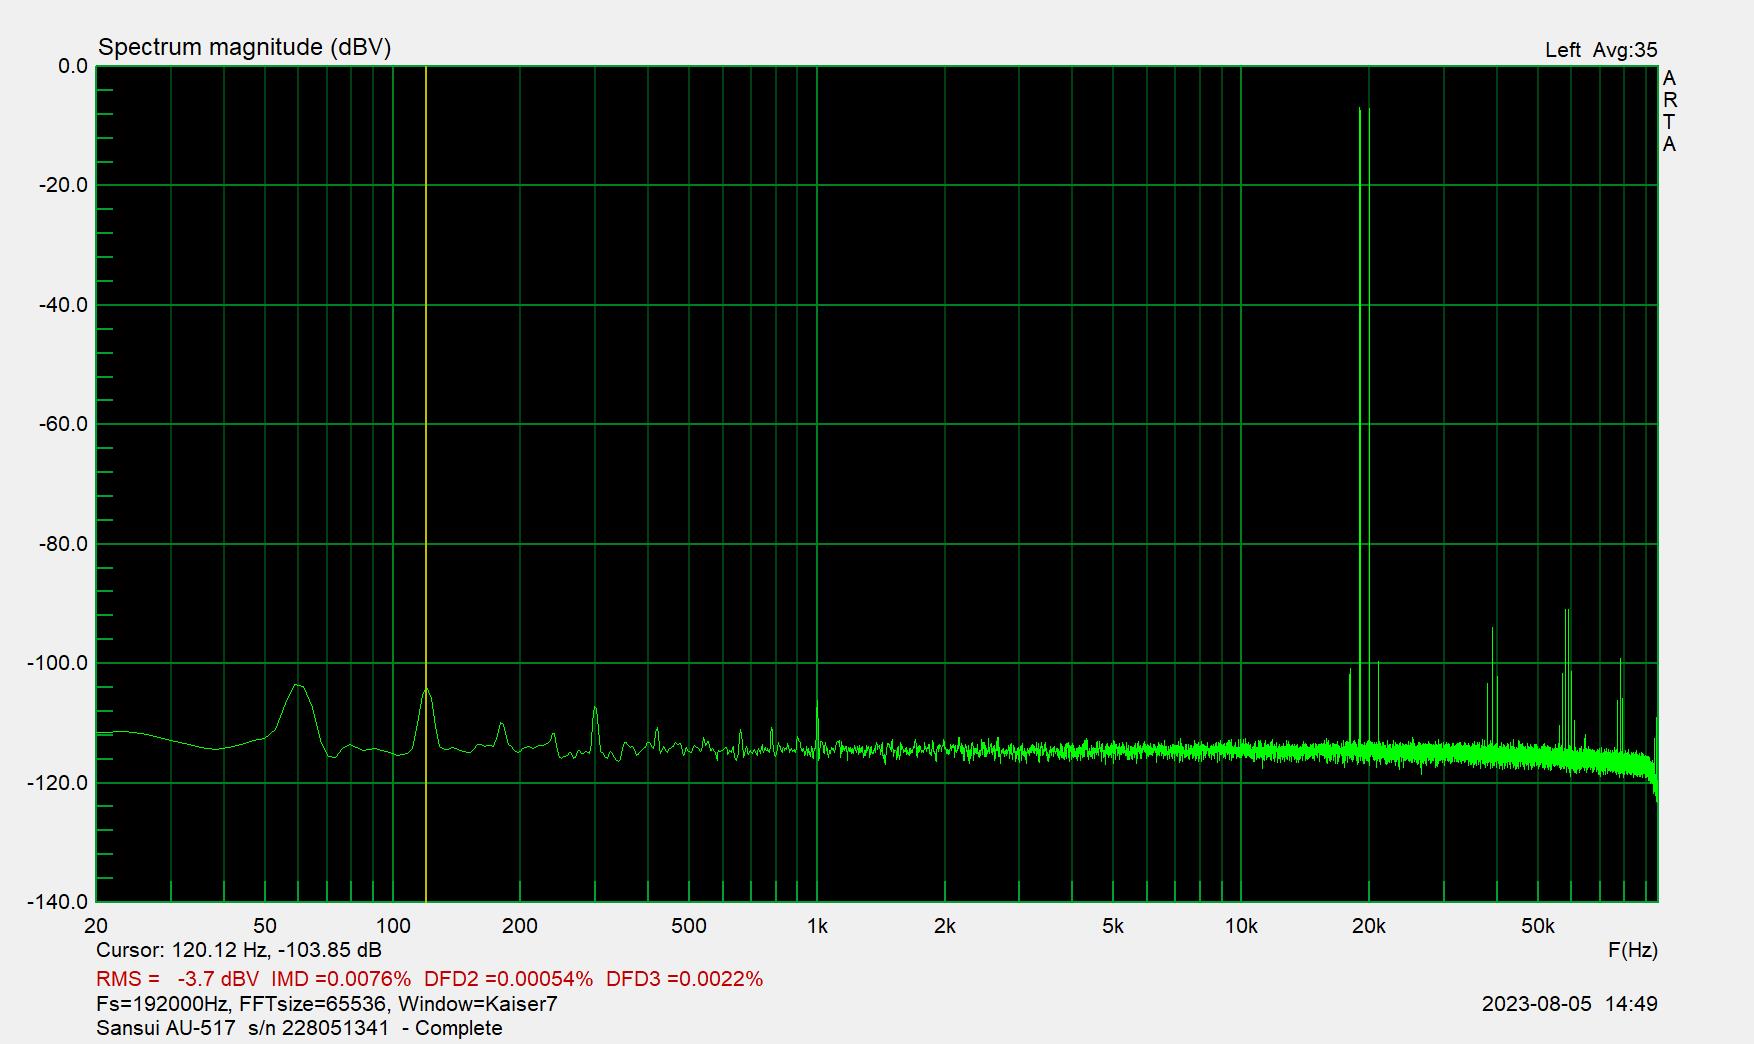1754x1044 pixels.
Task: Click the '2023-08-05 14:49' timestamp
Action: 1570,1003
